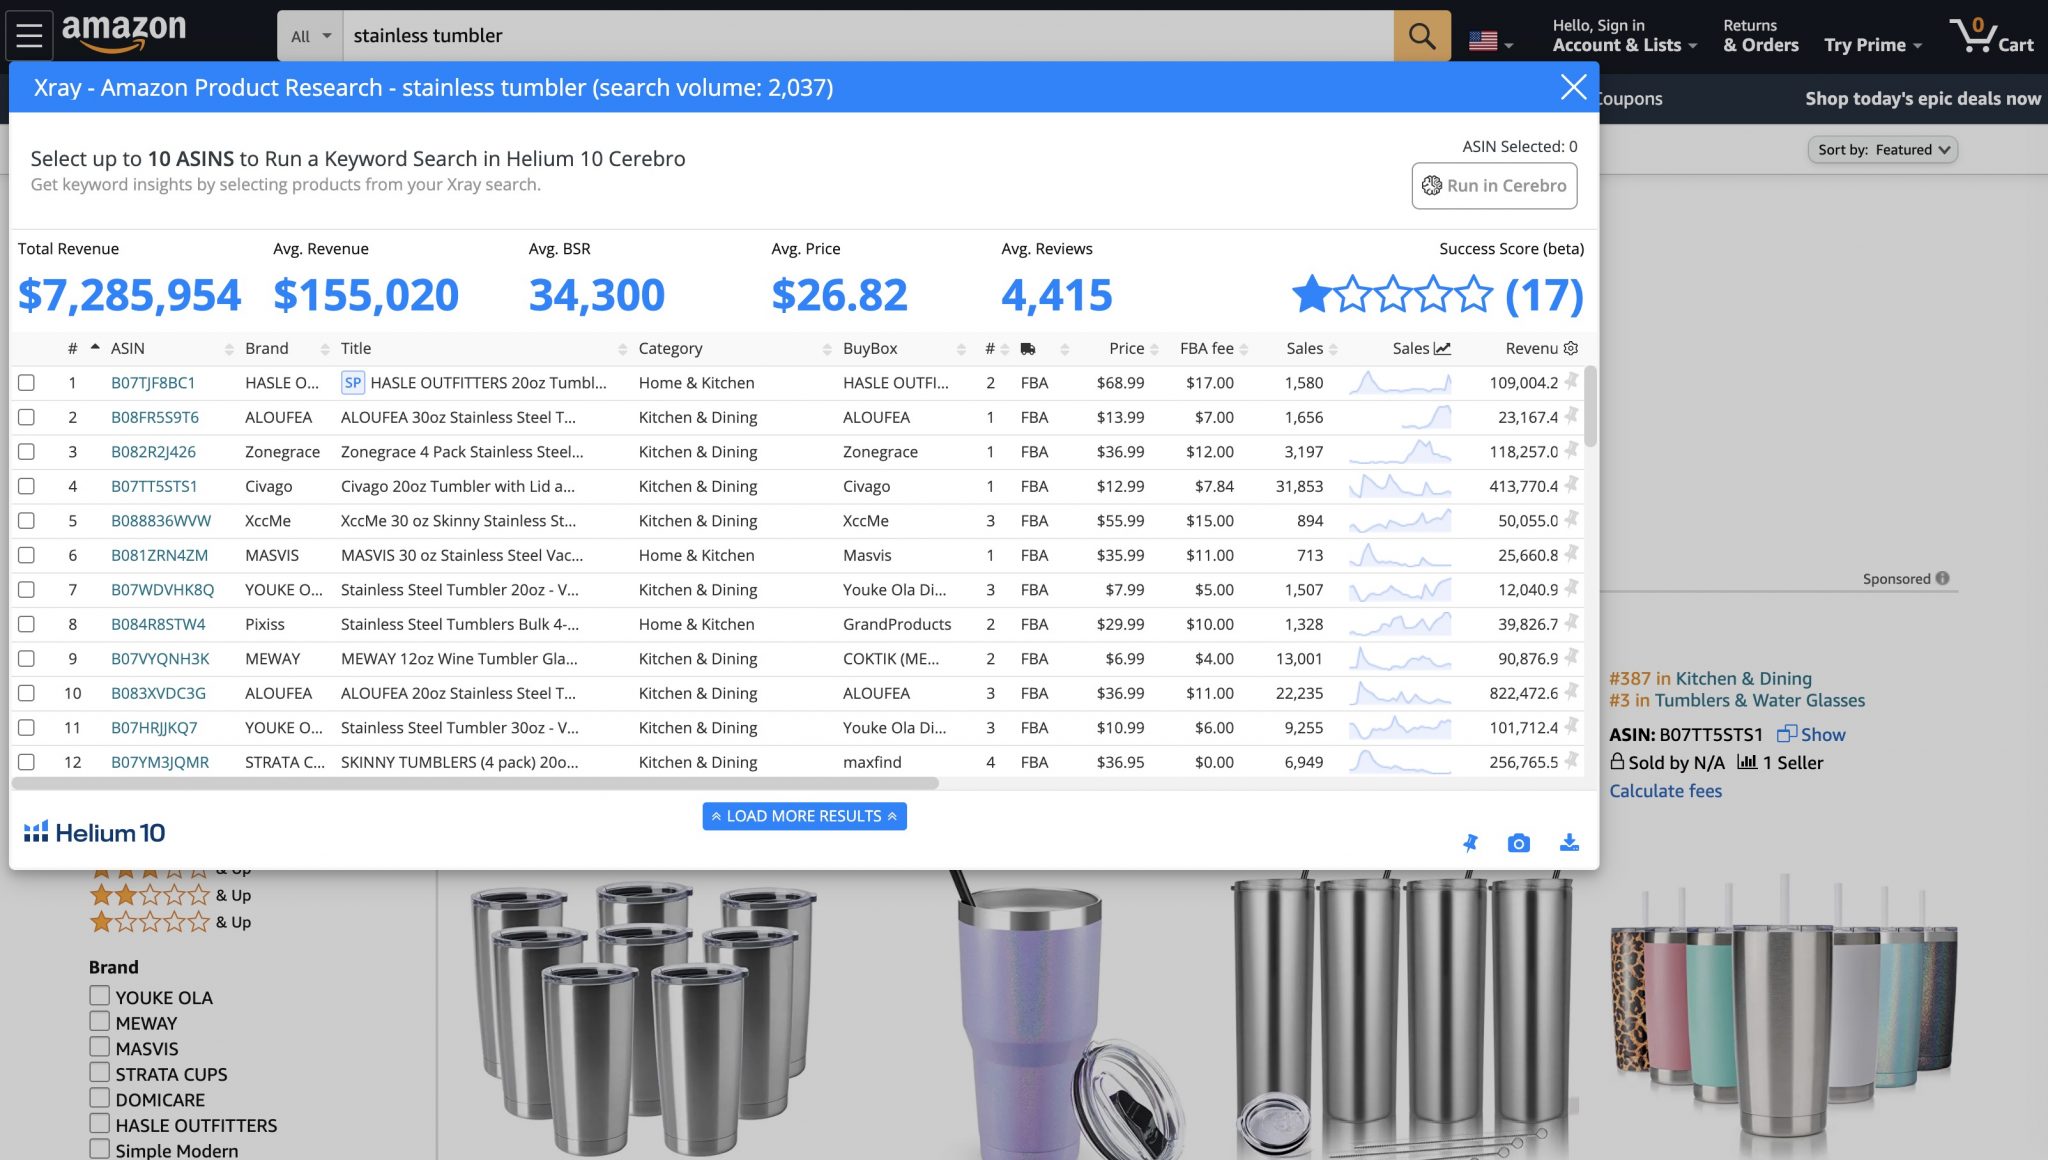The height and width of the screenshot is (1160, 2048).
Task: Pin the MEWAY product row
Action: 1572,658
